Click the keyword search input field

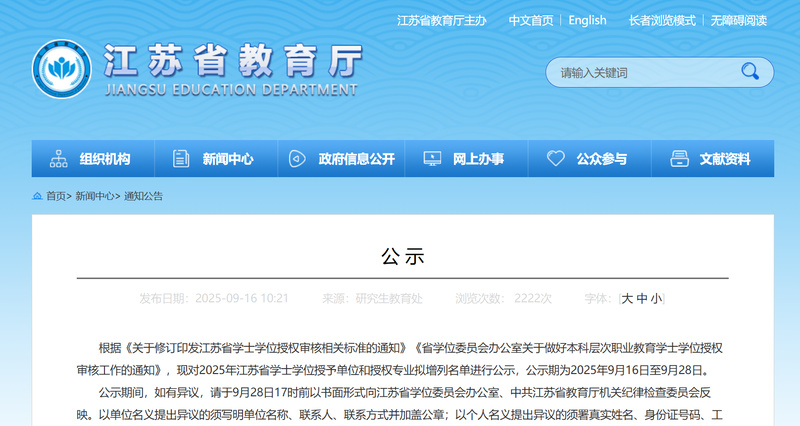640,72
